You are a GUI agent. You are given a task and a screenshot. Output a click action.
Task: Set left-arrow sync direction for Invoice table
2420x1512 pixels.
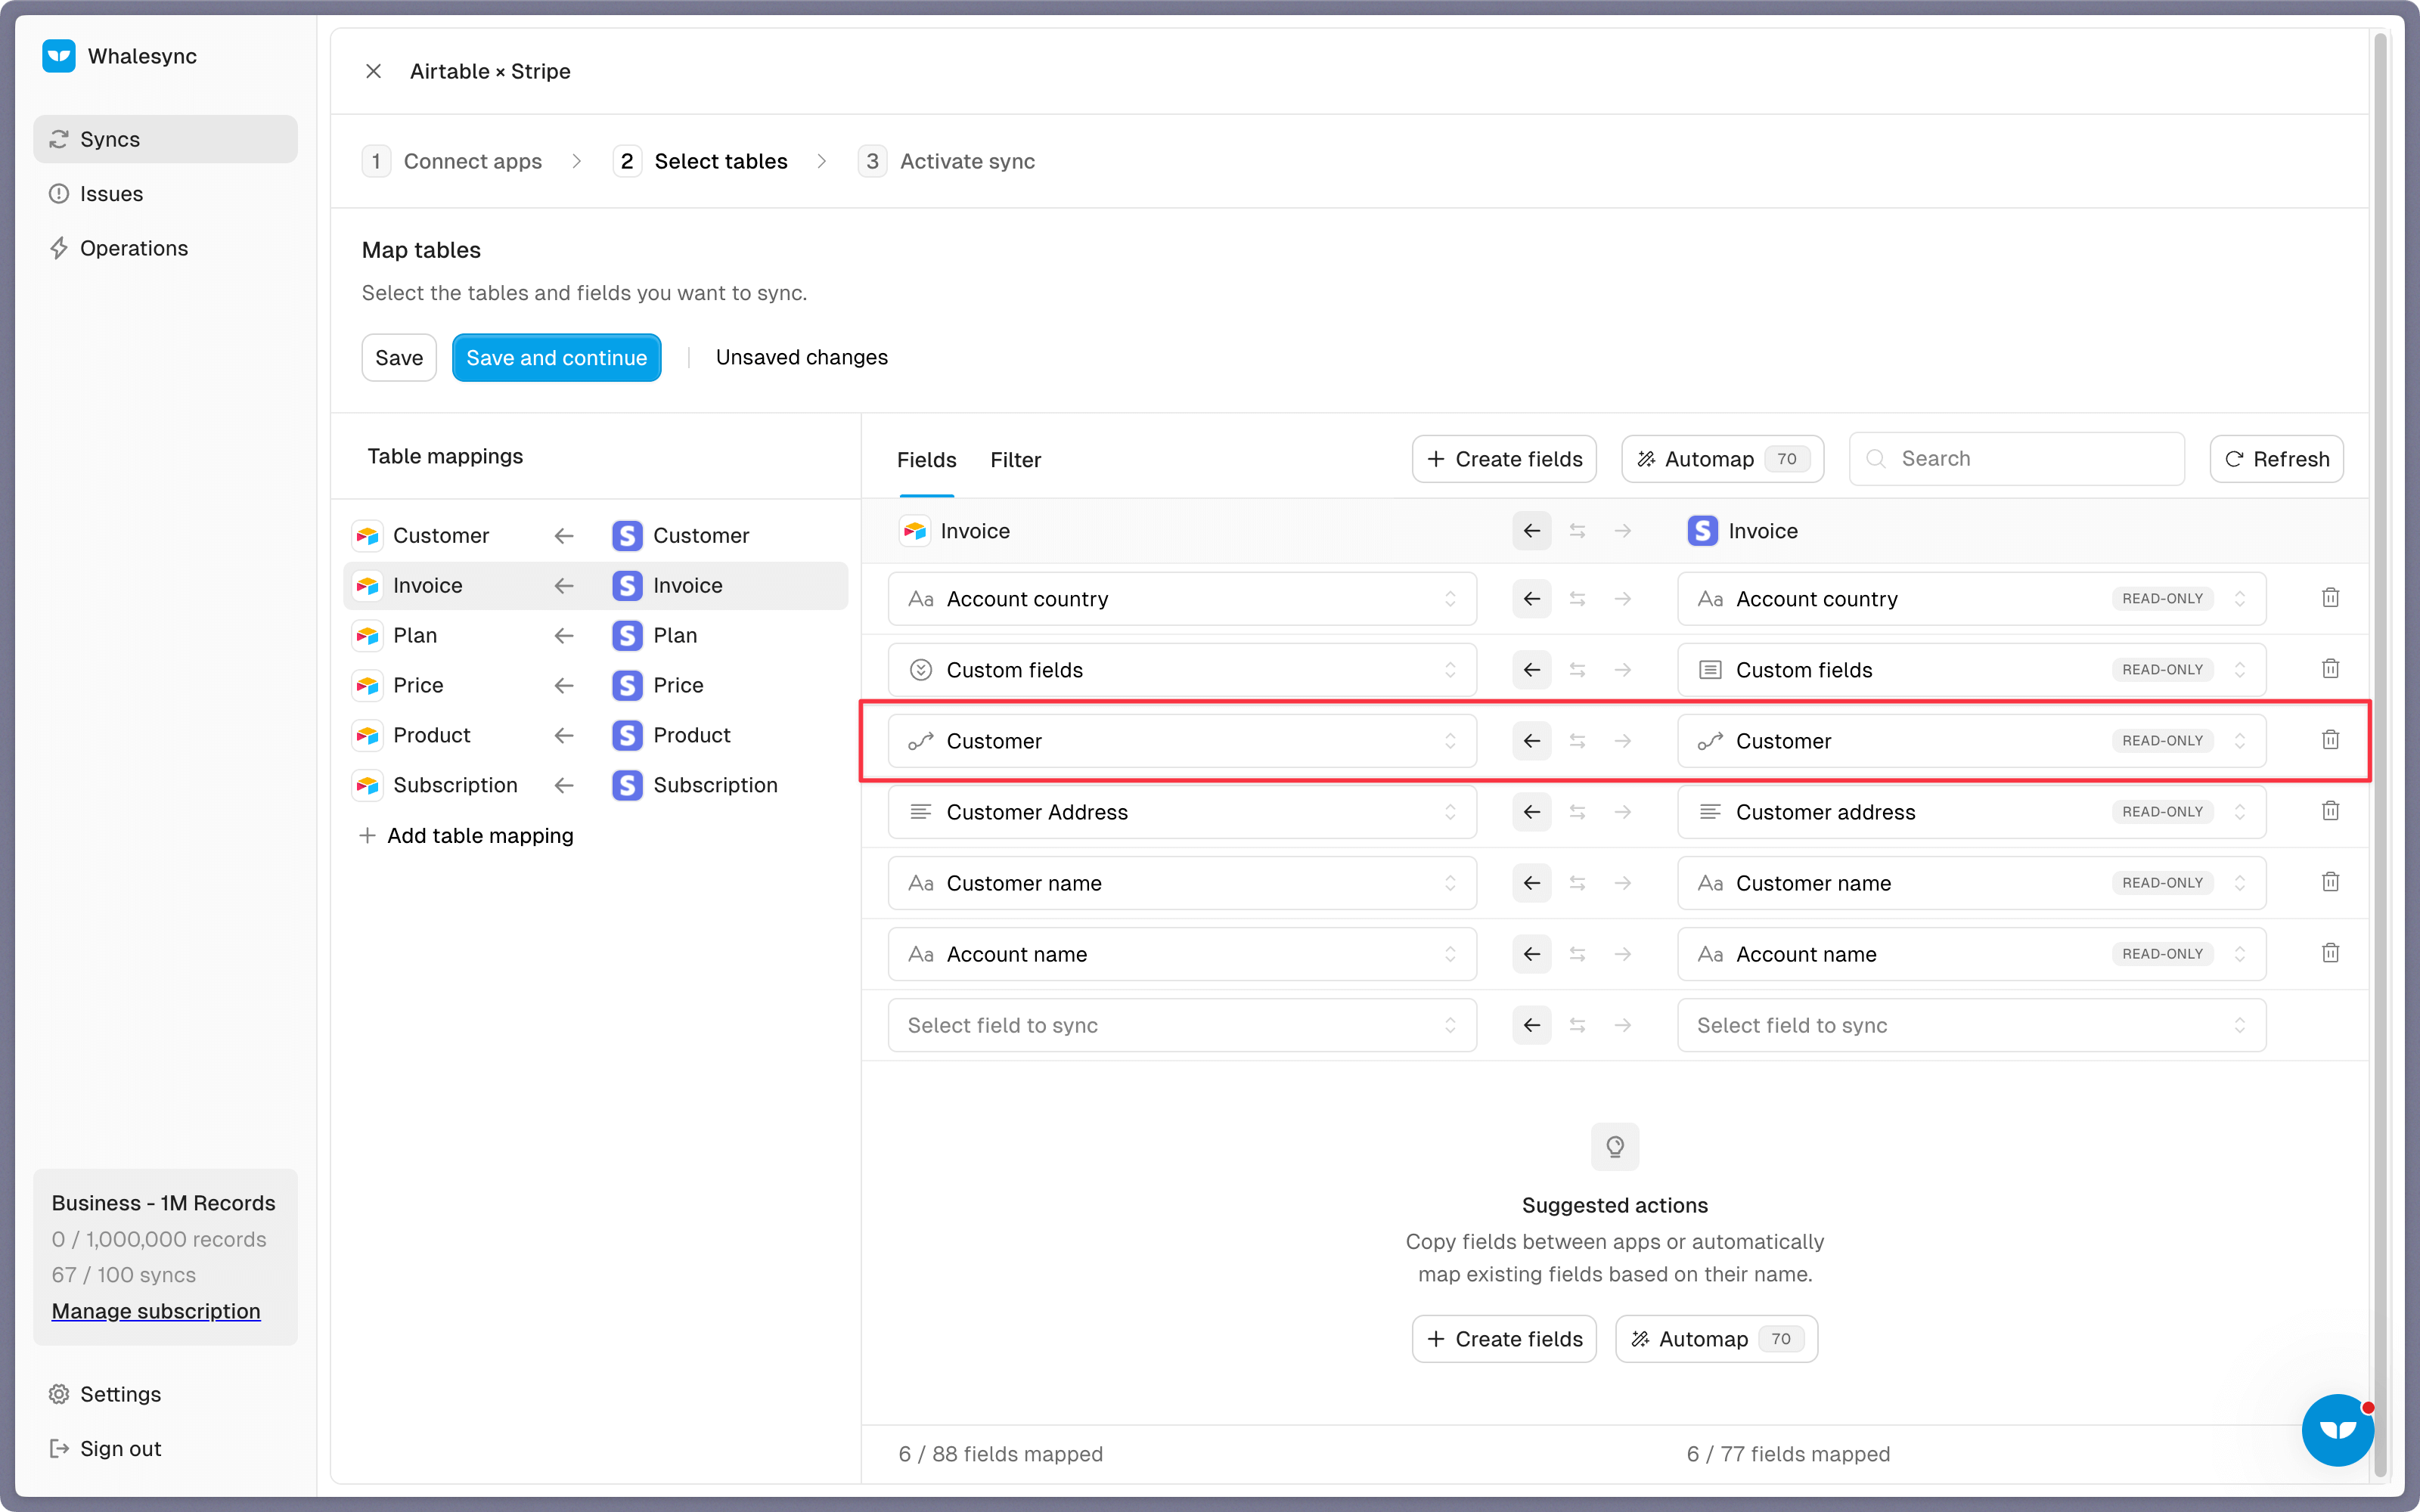[x=1532, y=531]
